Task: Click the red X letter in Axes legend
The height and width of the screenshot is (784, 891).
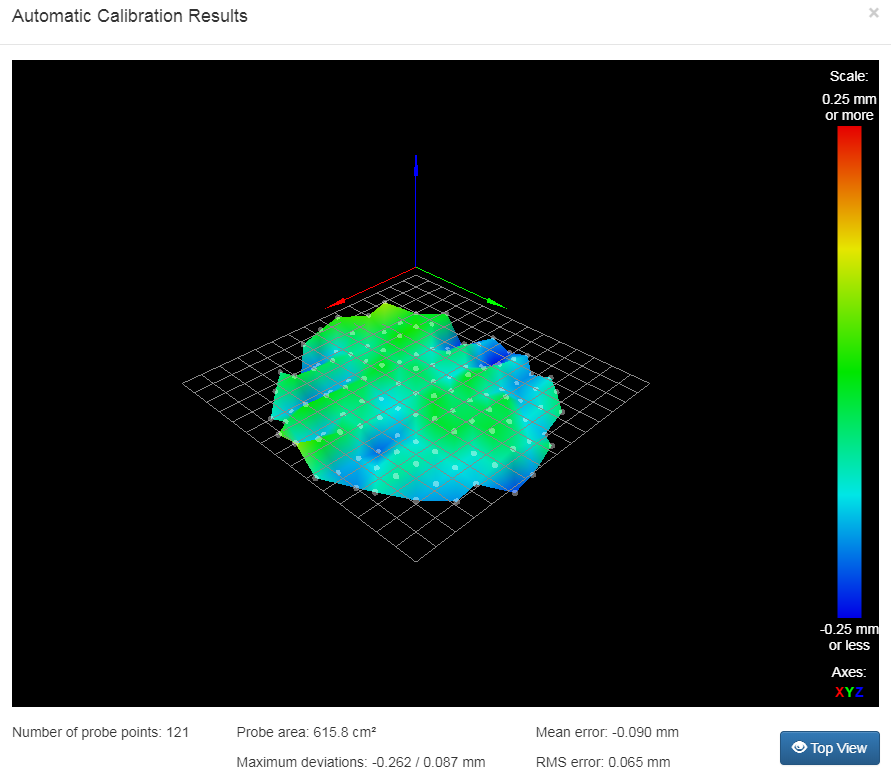Action: 839,692
